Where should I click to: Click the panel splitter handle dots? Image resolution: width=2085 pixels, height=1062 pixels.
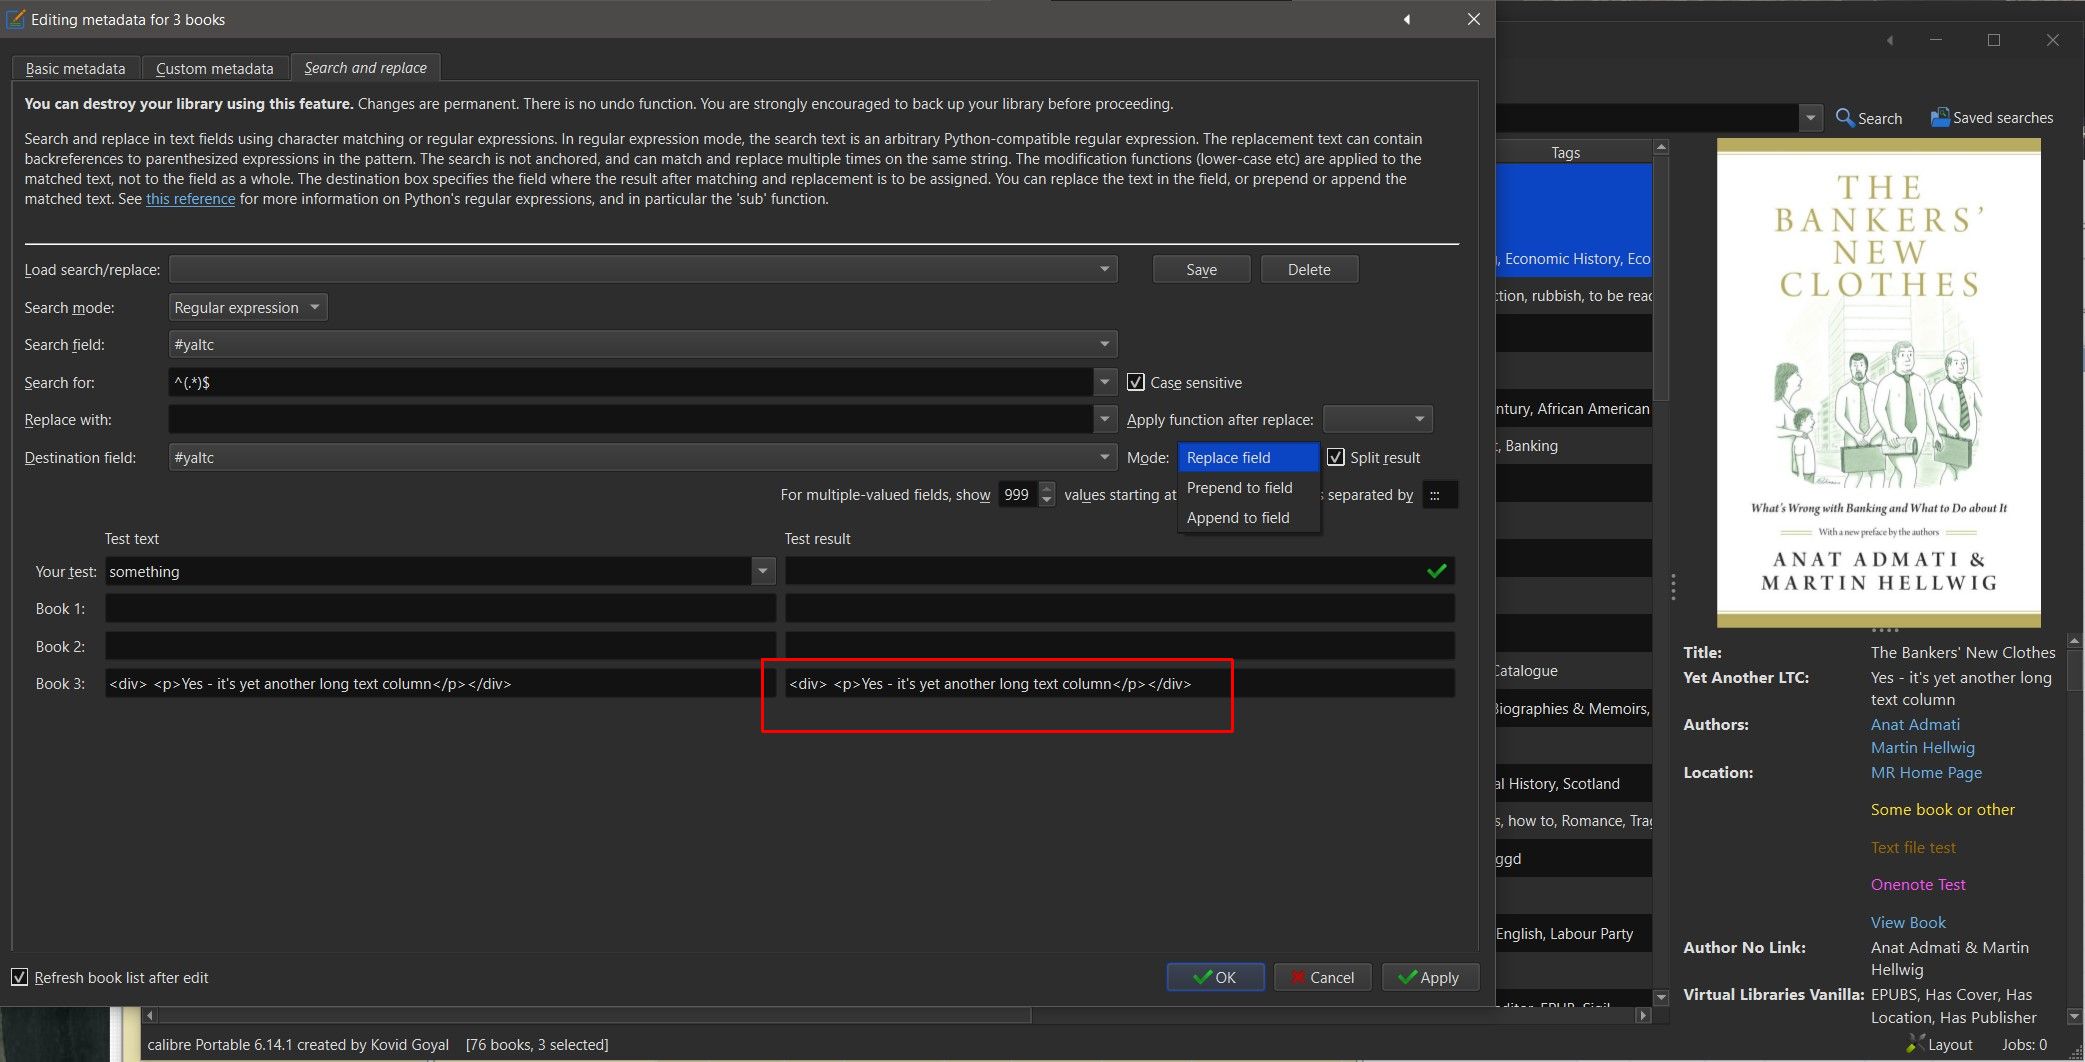pyautogui.click(x=1672, y=587)
